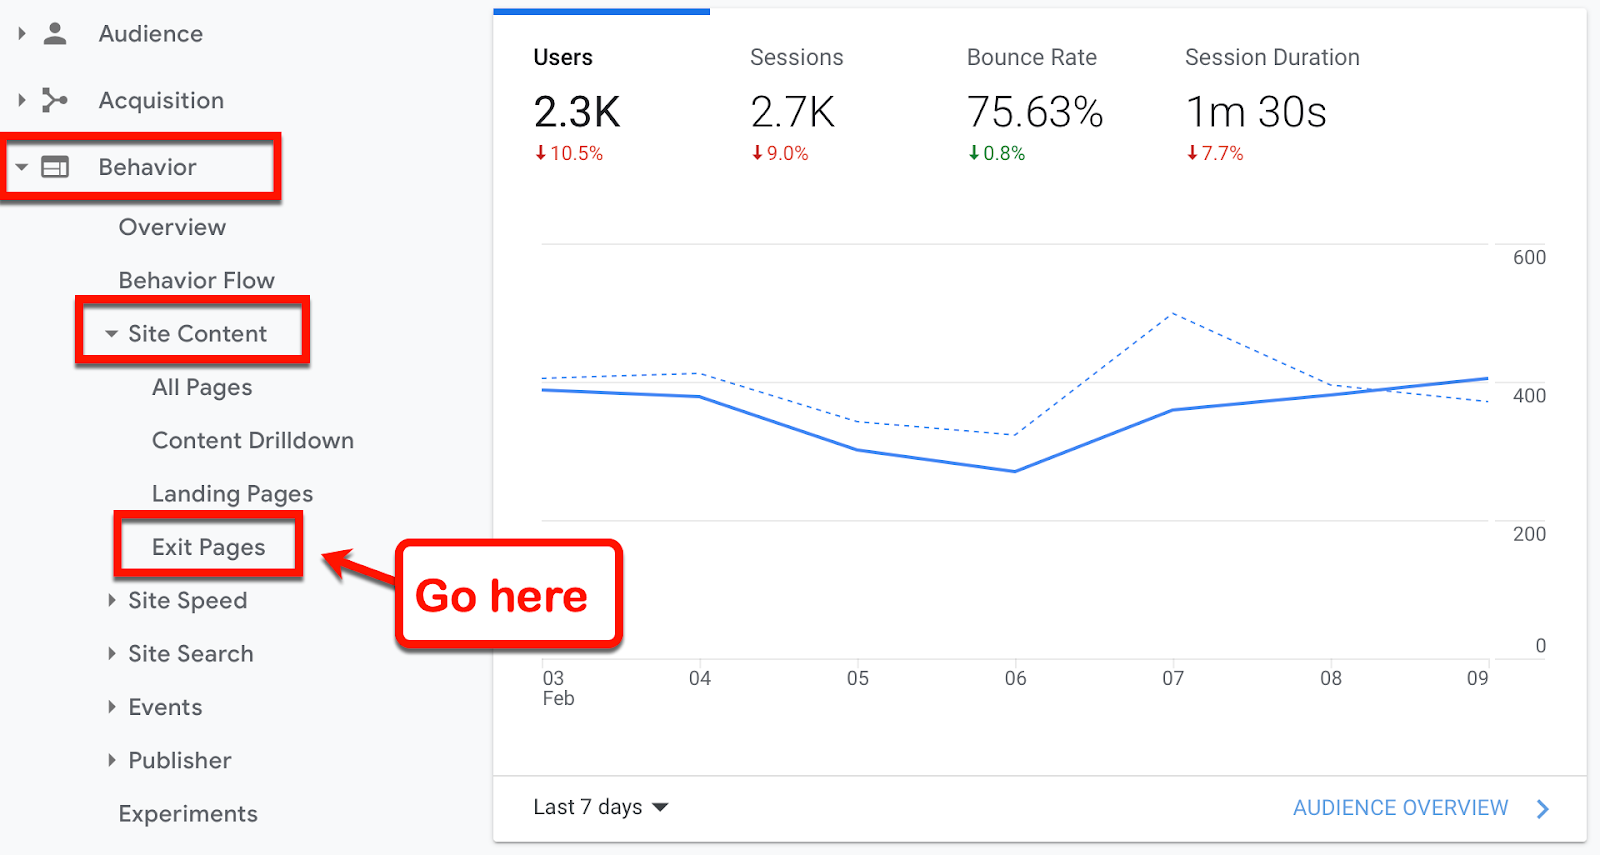Click the Audience menu label
Image resolution: width=1600 pixels, height=855 pixels.
(x=151, y=34)
